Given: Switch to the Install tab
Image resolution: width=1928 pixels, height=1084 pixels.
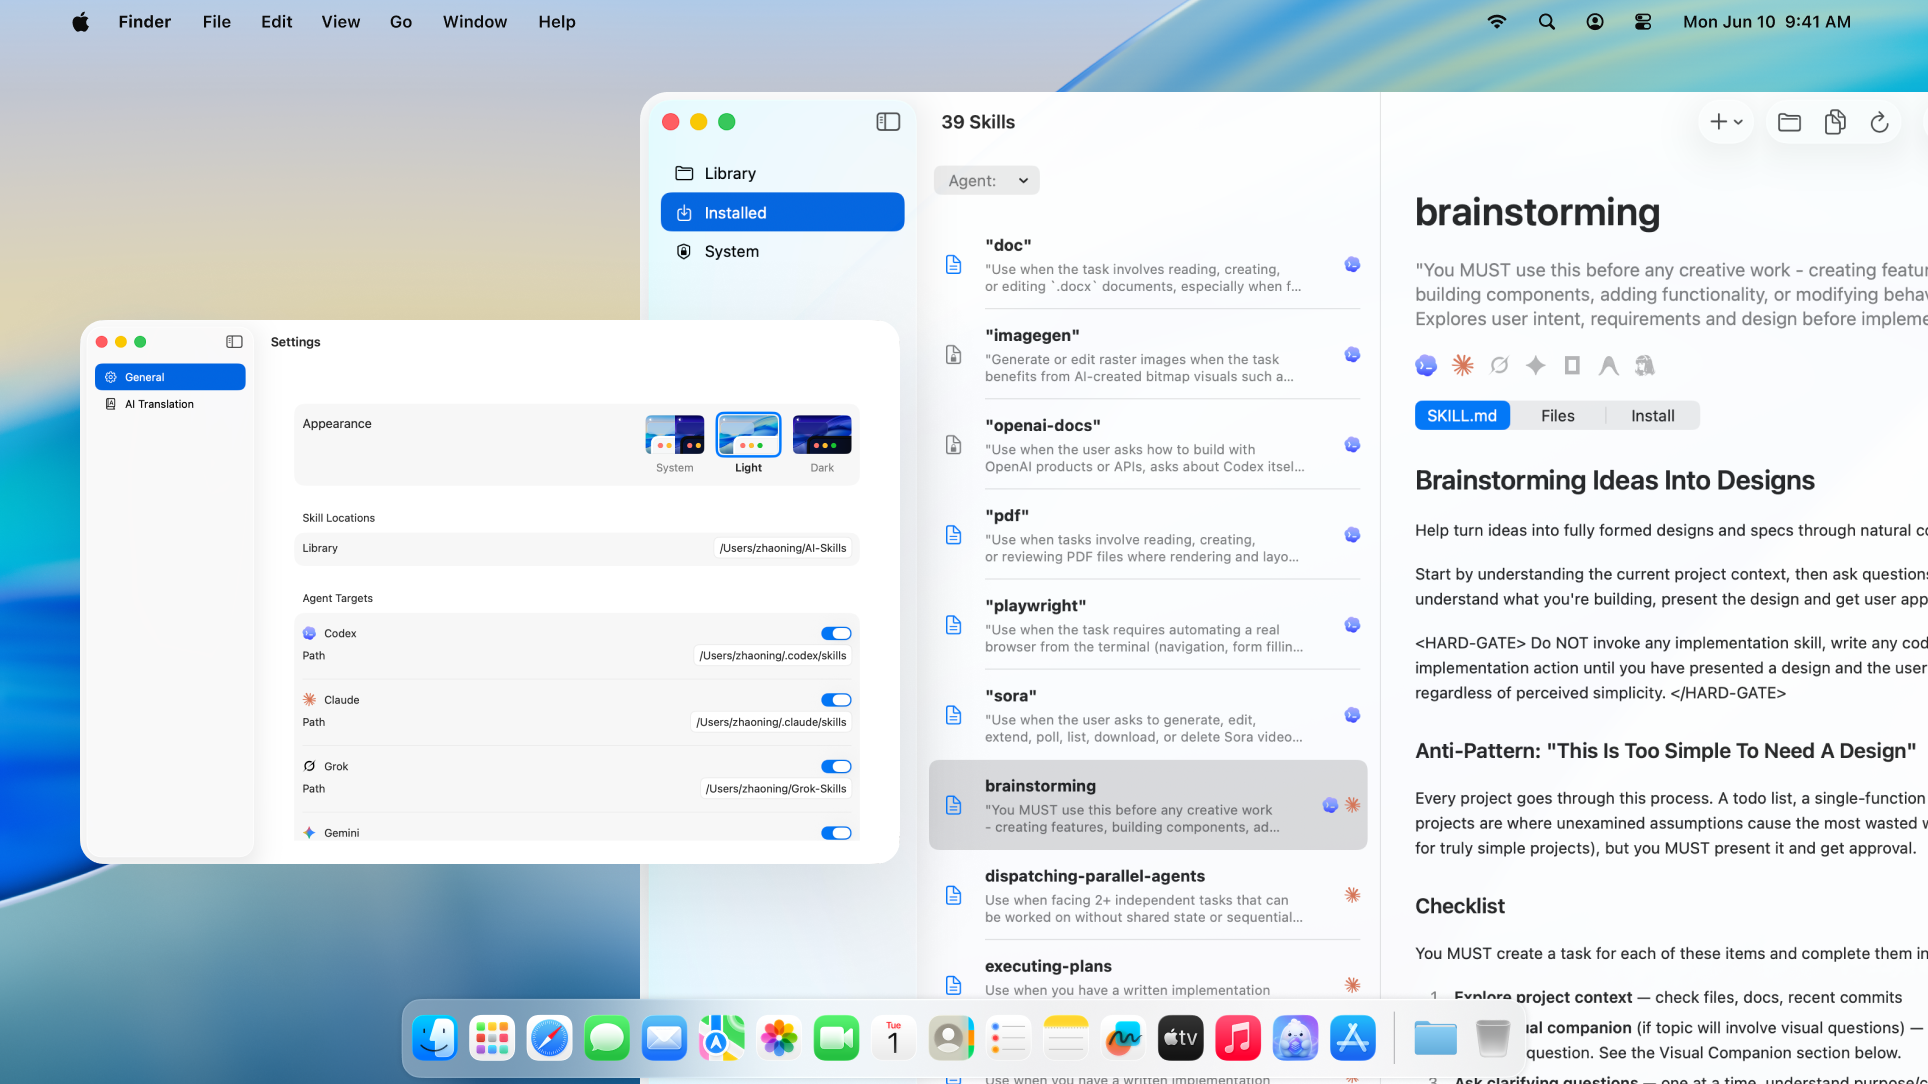Looking at the screenshot, I should (1652, 416).
